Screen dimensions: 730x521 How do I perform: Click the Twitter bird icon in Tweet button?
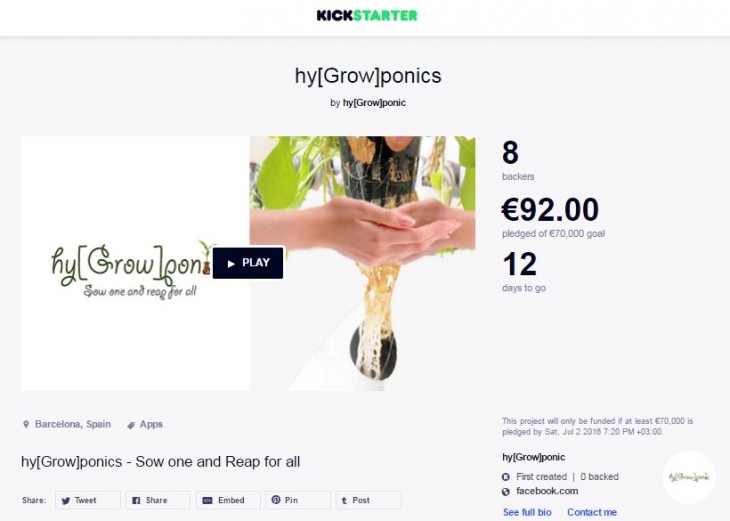[x=66, y=501]
